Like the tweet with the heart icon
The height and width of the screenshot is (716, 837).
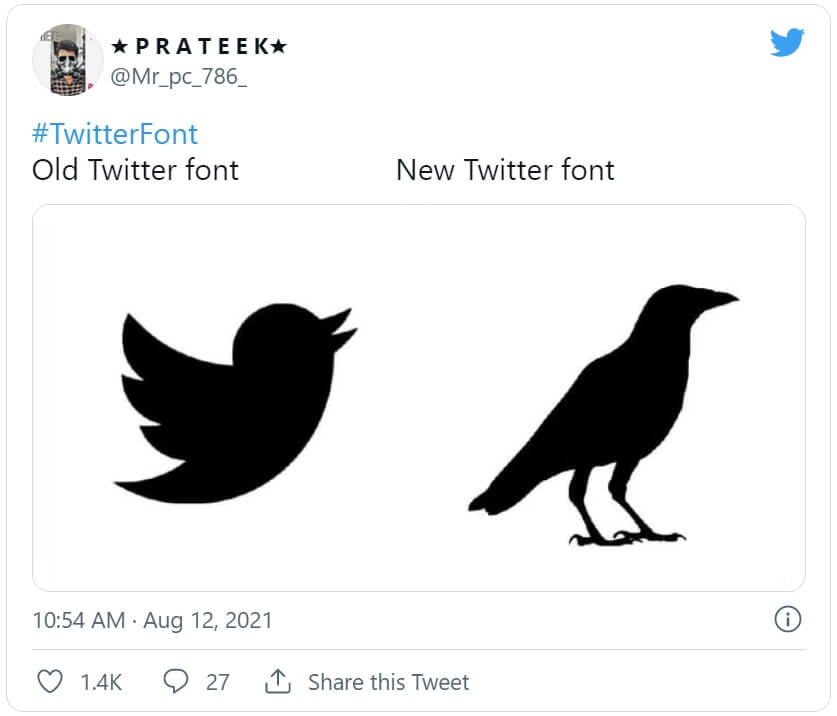(49, 682)
